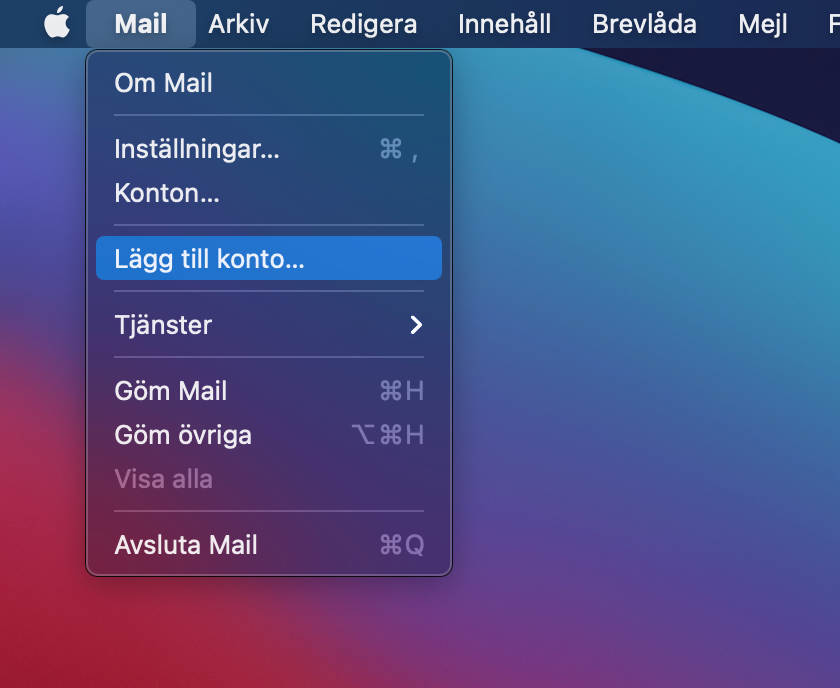Choose Om Mail from the menu
The height and width of the screenshot is (688, 840).
pyautogui.click(x=269, y=83)
